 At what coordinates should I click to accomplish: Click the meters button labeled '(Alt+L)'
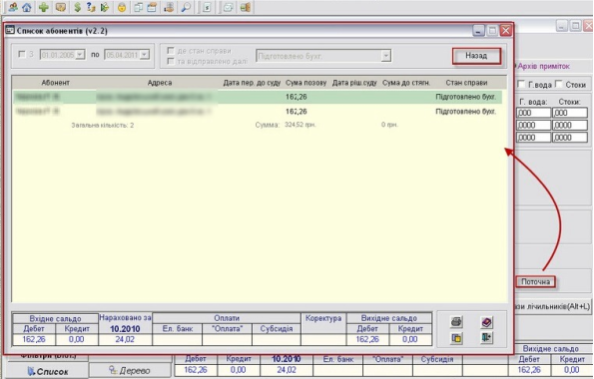[x=553, y=306]
